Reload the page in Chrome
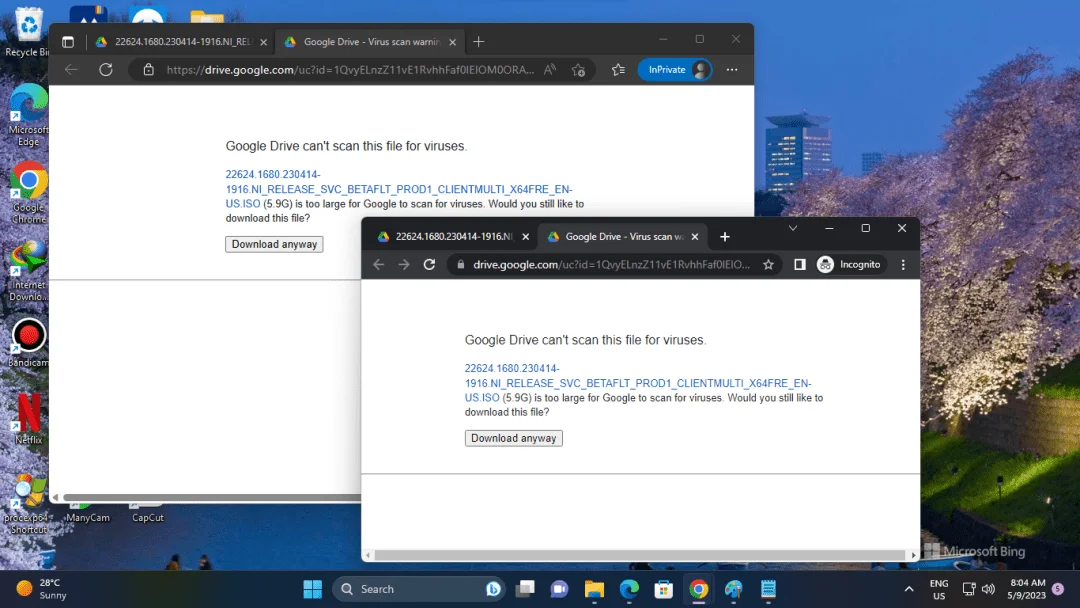 tap(429, 265)
